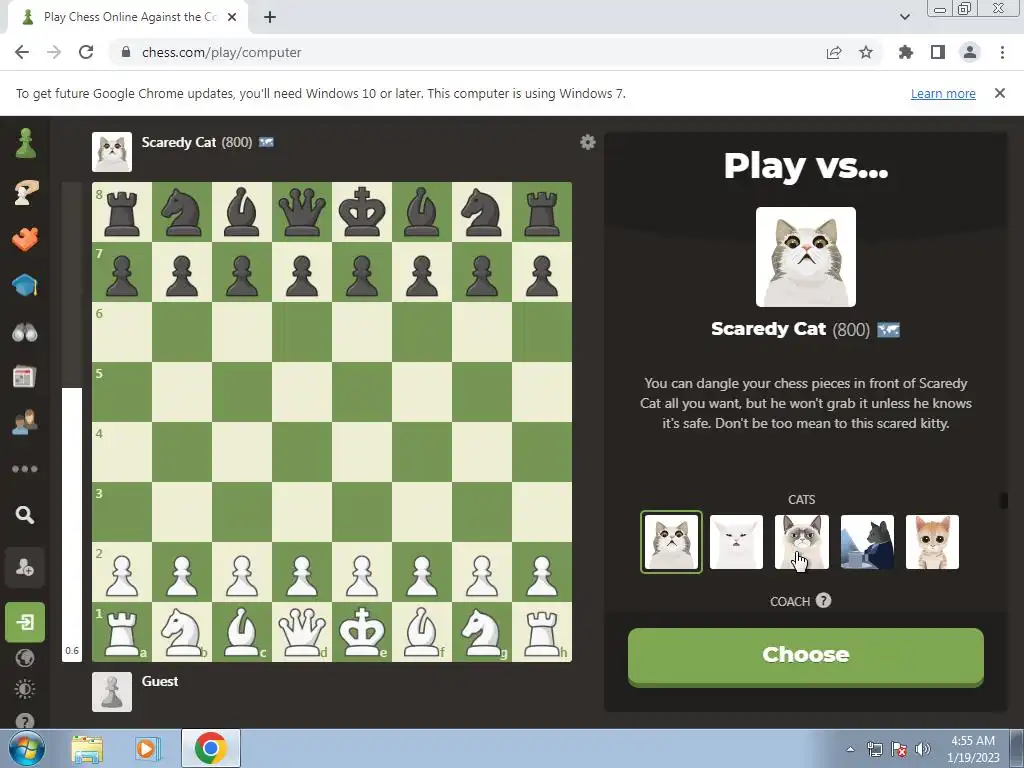1024x768 pixels.
Task: Click the country flag next to Scaredy Cat (800) in panel
Action: pyautogui.click(x=888, y=330)
